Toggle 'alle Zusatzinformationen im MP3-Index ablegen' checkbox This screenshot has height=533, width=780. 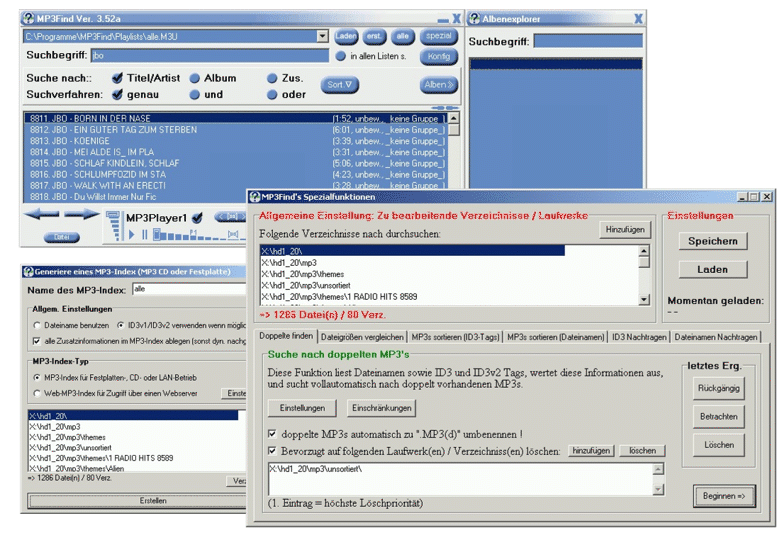pyautogui.click(x=36, y=341)
